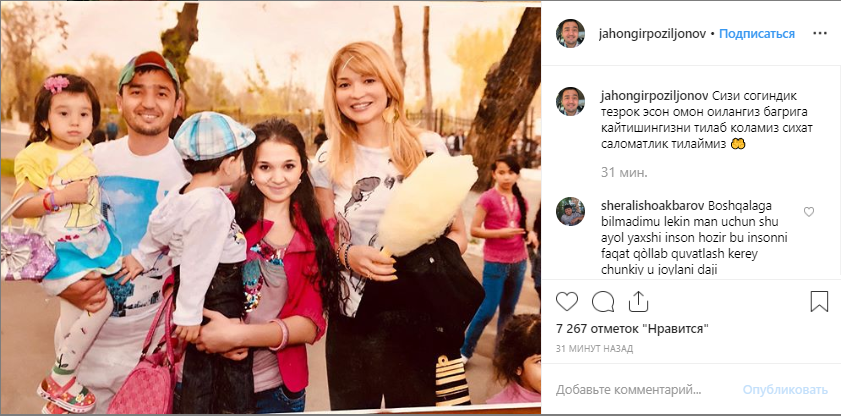The width and height of the screenshot is (841, 416).
Task: View the 7 267 likes count
Action: (632, 329)
